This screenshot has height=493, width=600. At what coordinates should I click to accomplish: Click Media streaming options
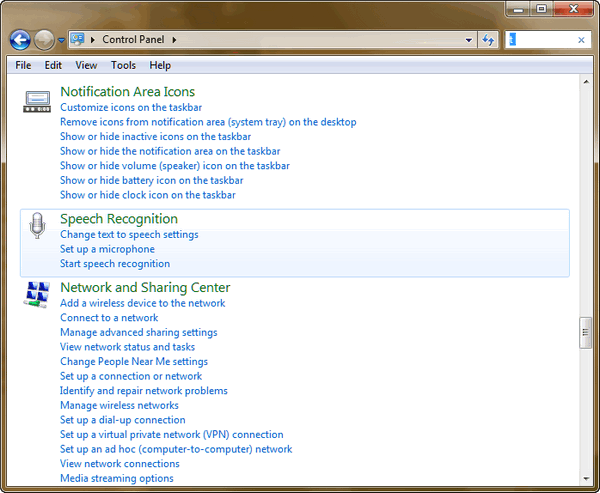(x=116, y=478)
